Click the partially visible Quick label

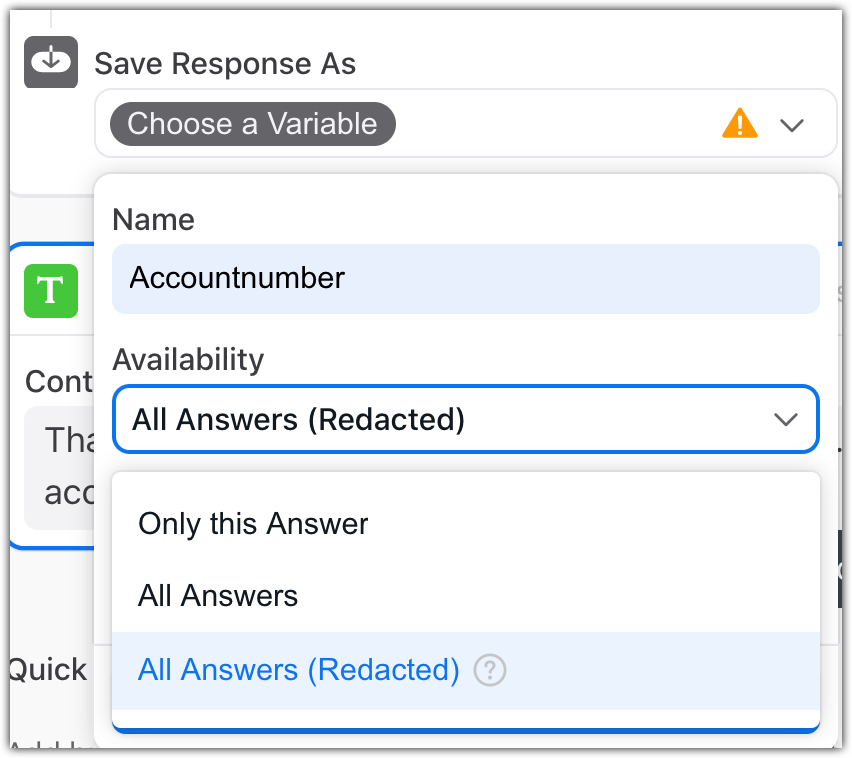coord(47,669)
